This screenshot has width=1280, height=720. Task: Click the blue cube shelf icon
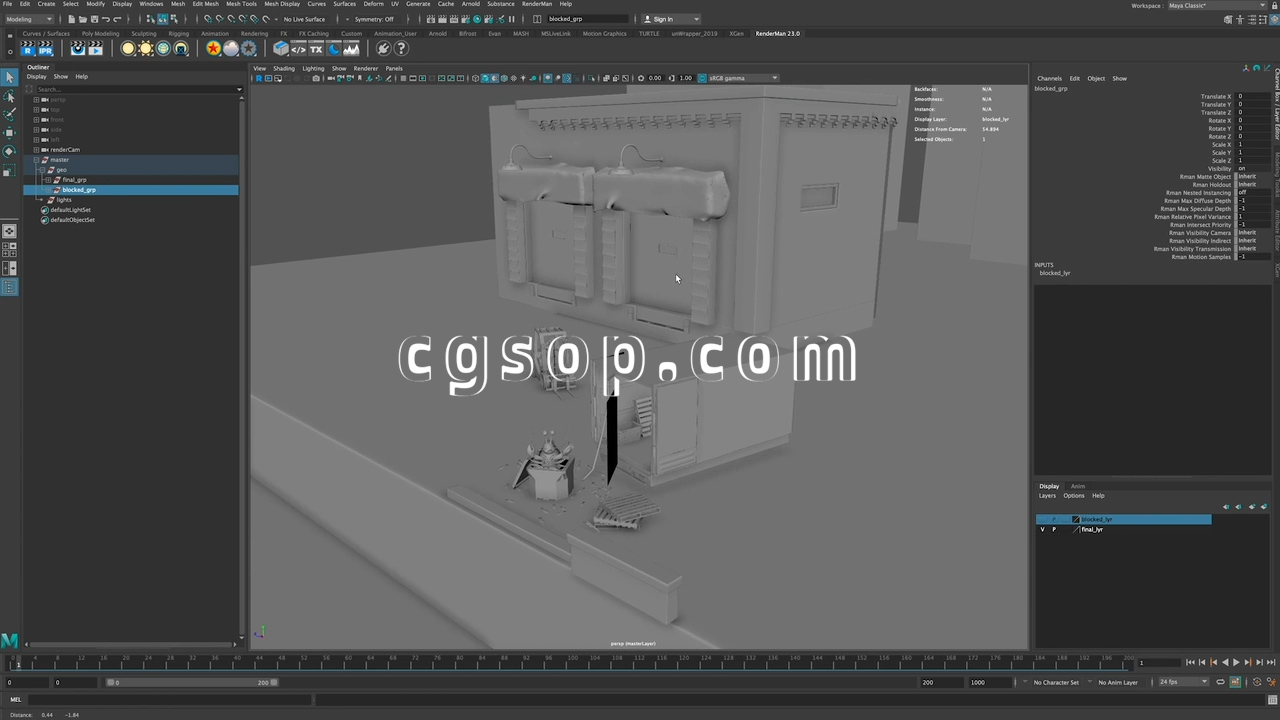[x=281, y=48]
